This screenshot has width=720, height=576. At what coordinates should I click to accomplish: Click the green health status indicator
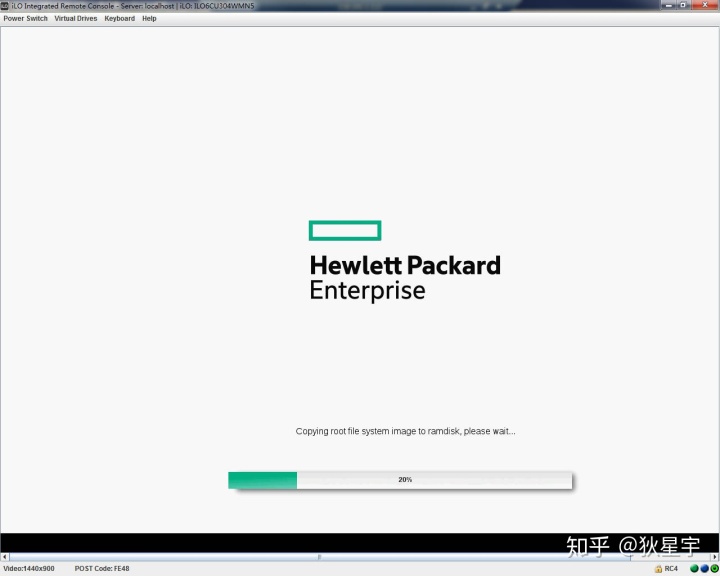pyautogui.click(x=694, y=568)
